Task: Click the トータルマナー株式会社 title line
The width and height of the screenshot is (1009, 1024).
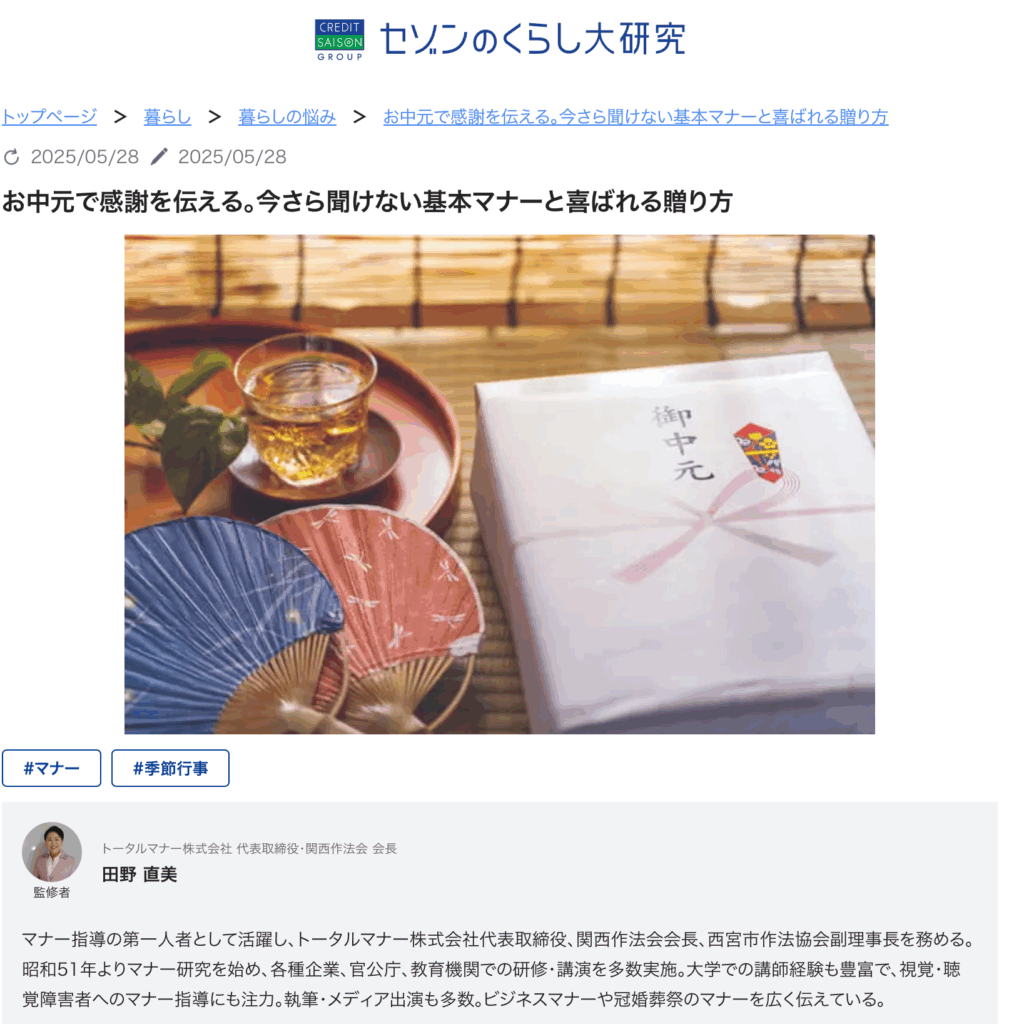Action: 249,848
